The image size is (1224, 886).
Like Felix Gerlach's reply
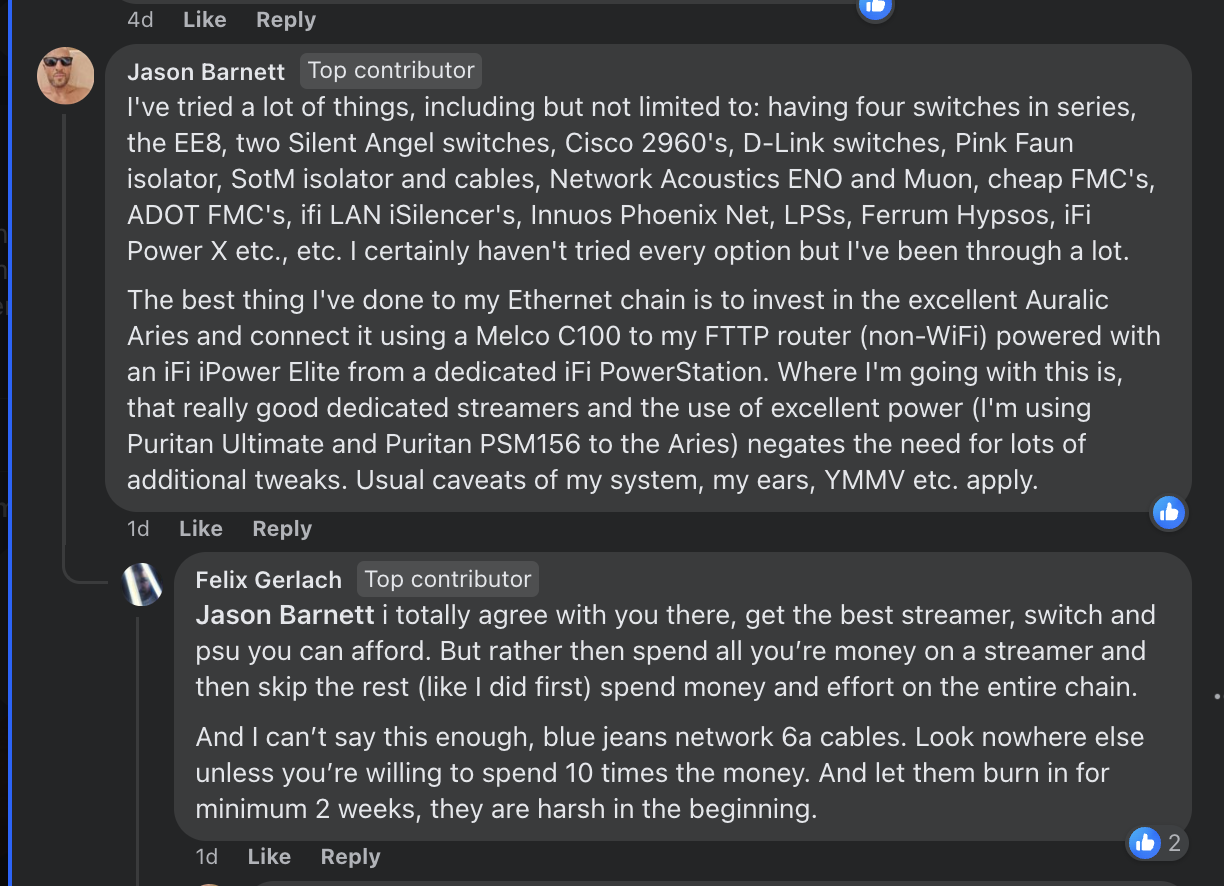click(269, 857)
